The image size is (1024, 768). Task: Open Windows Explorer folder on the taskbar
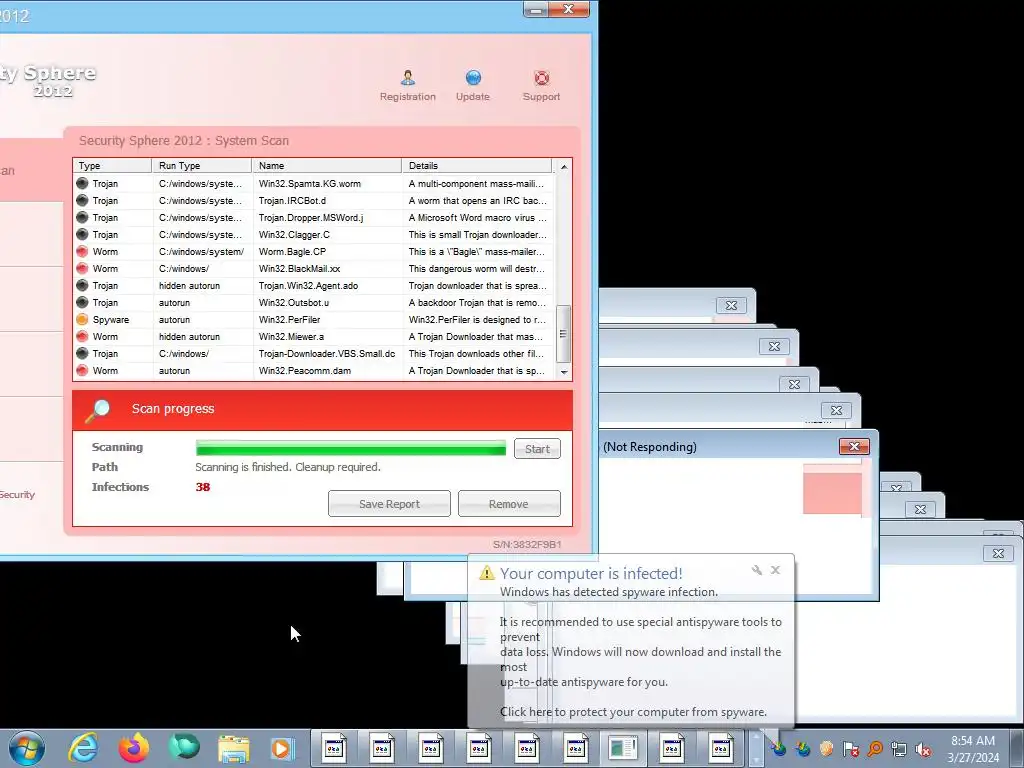click(x=233, y=748)
